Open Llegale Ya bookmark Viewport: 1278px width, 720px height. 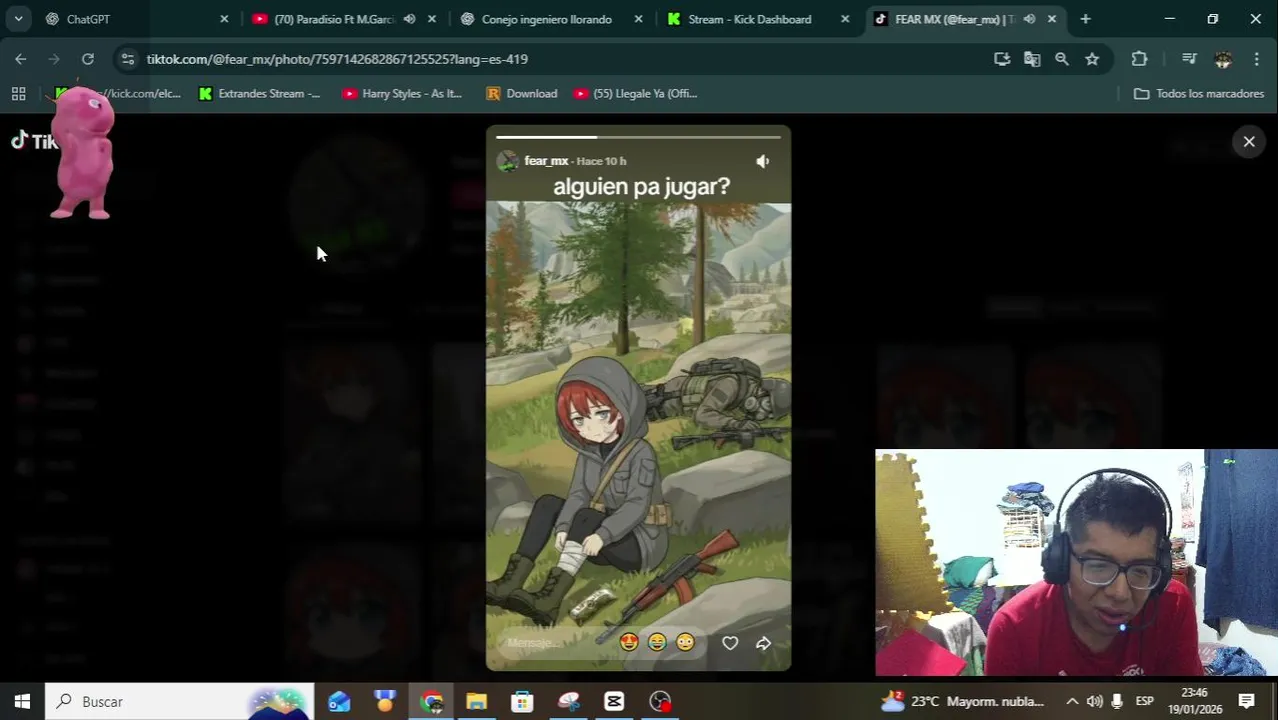pos(635,93)
